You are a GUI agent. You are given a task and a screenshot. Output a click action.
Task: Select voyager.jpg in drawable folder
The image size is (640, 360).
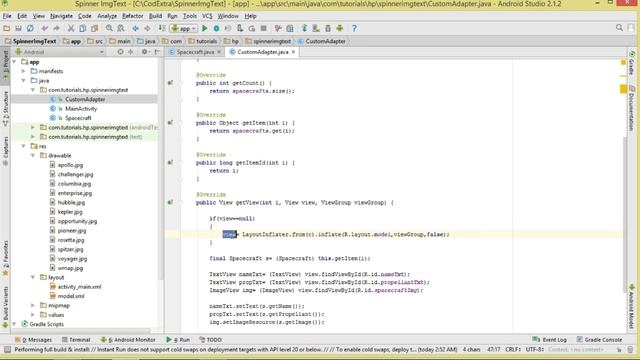(72, 259)
